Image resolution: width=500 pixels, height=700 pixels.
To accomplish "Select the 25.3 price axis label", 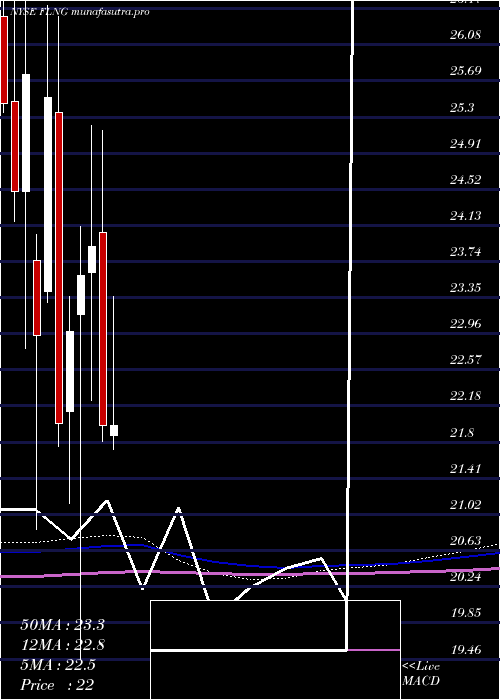I will point(462,107).
